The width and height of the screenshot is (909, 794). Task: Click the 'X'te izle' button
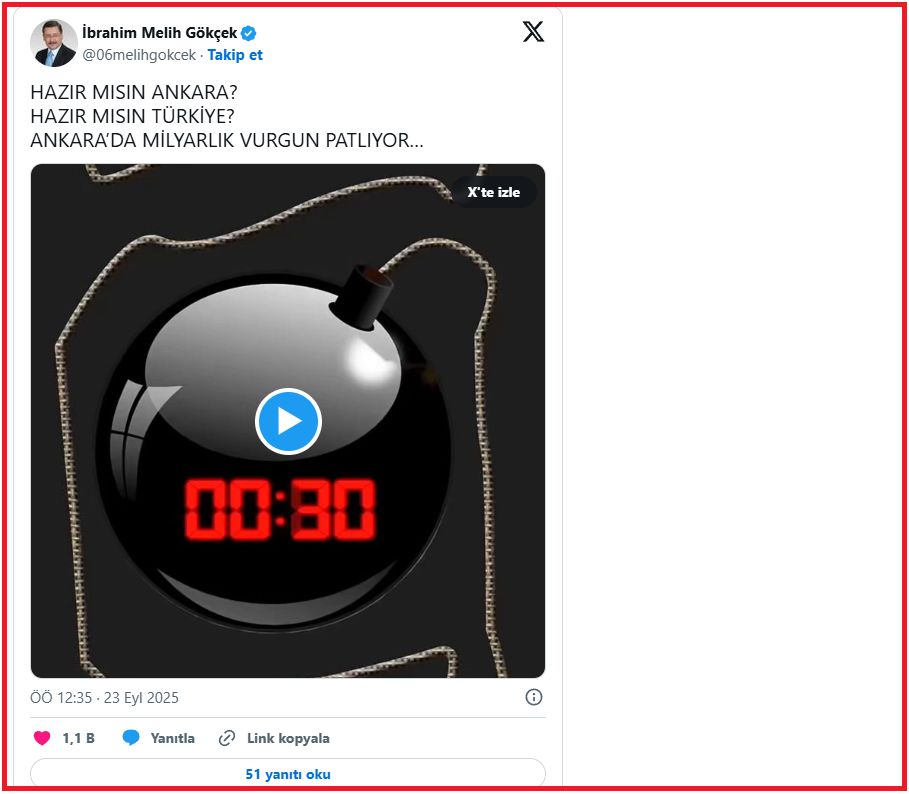(x=493, y=192)
